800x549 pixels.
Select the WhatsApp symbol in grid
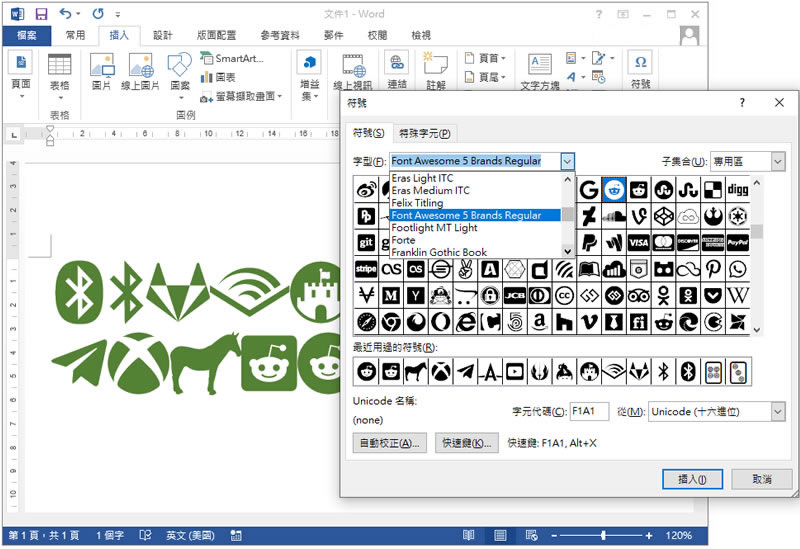(738, 269)
